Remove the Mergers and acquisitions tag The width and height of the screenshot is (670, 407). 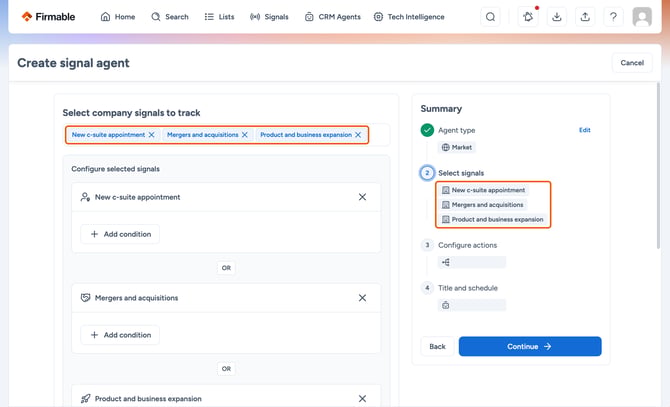pos(245,135)
